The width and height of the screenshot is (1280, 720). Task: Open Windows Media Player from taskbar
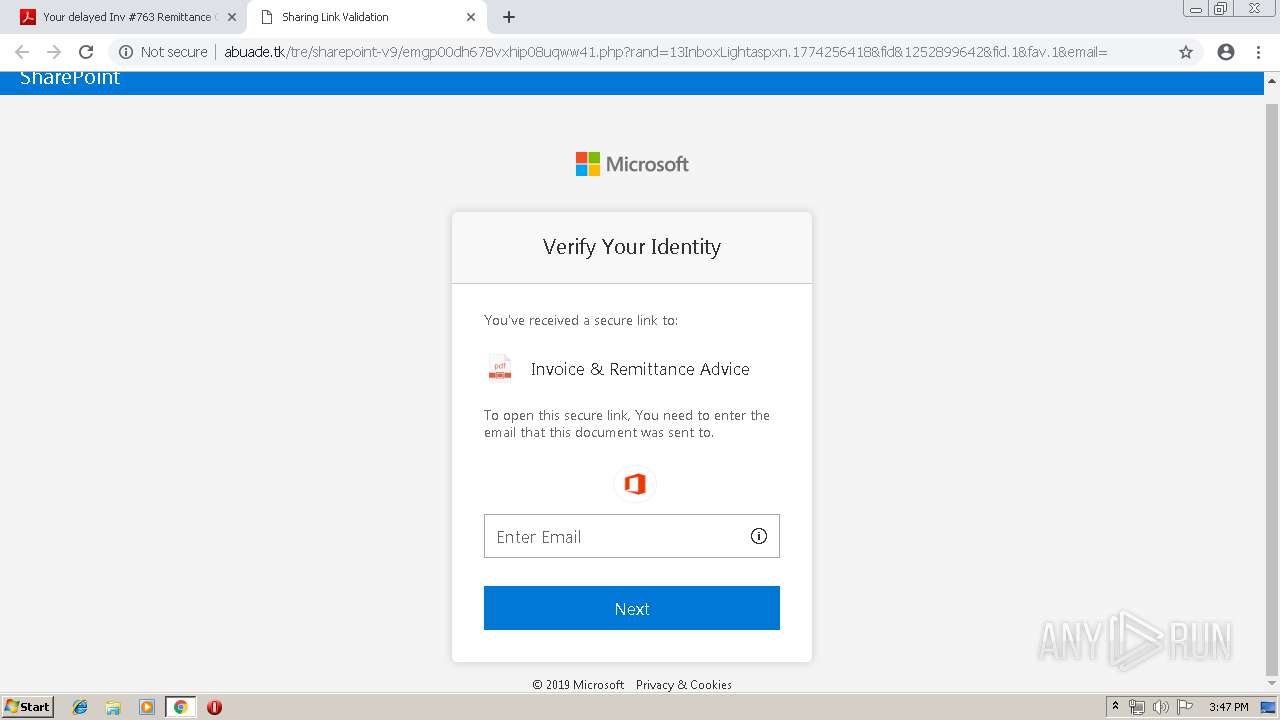click(x=147, y=707)
